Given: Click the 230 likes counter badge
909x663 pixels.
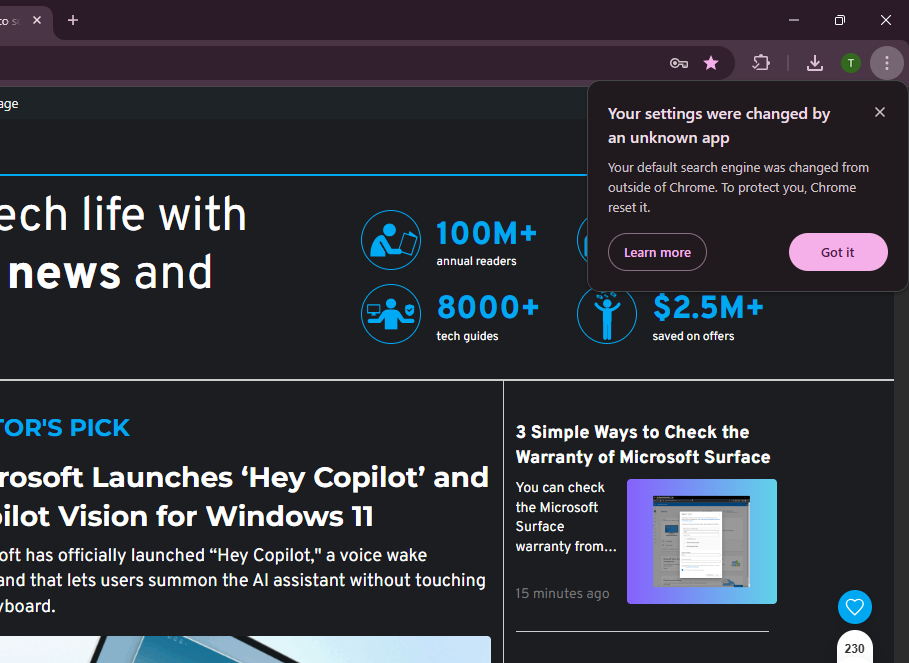Looking at the screenshot, I should (x=854, y=648).
